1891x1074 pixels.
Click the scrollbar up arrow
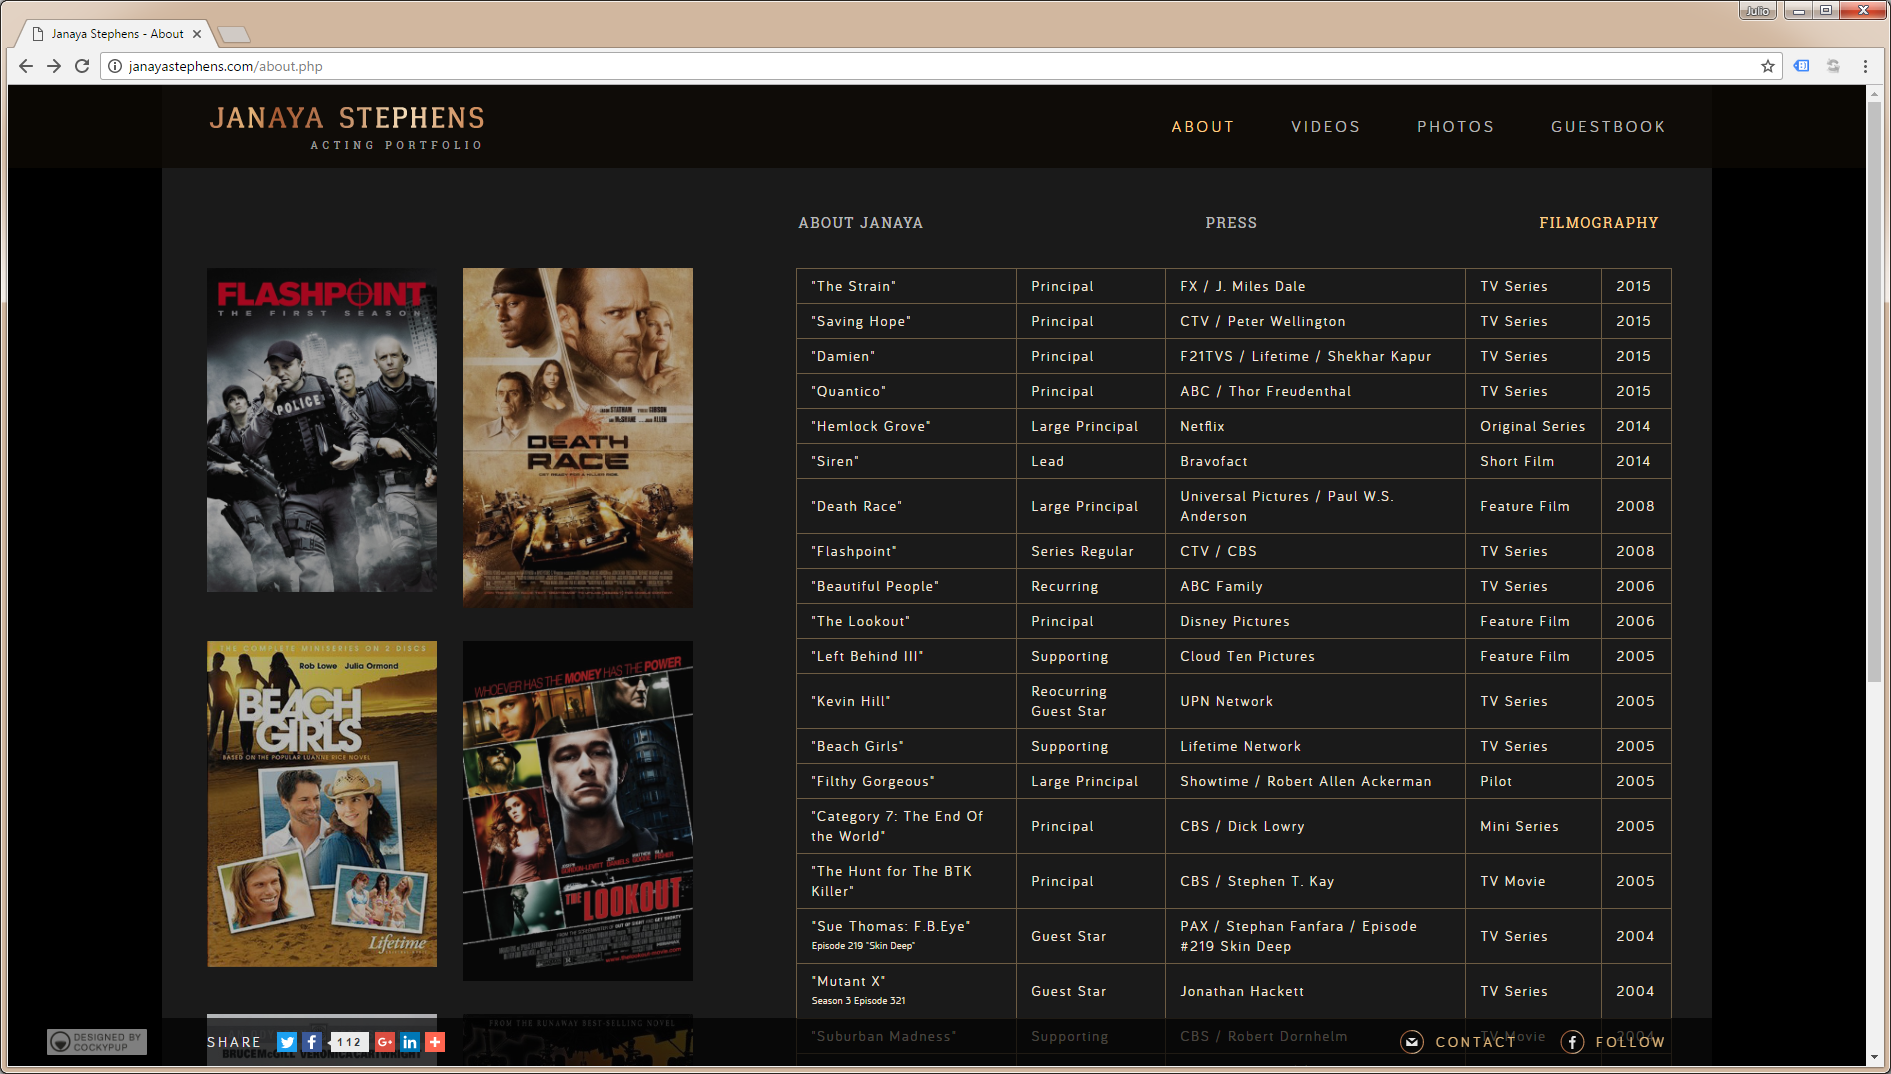point(1874,93)
